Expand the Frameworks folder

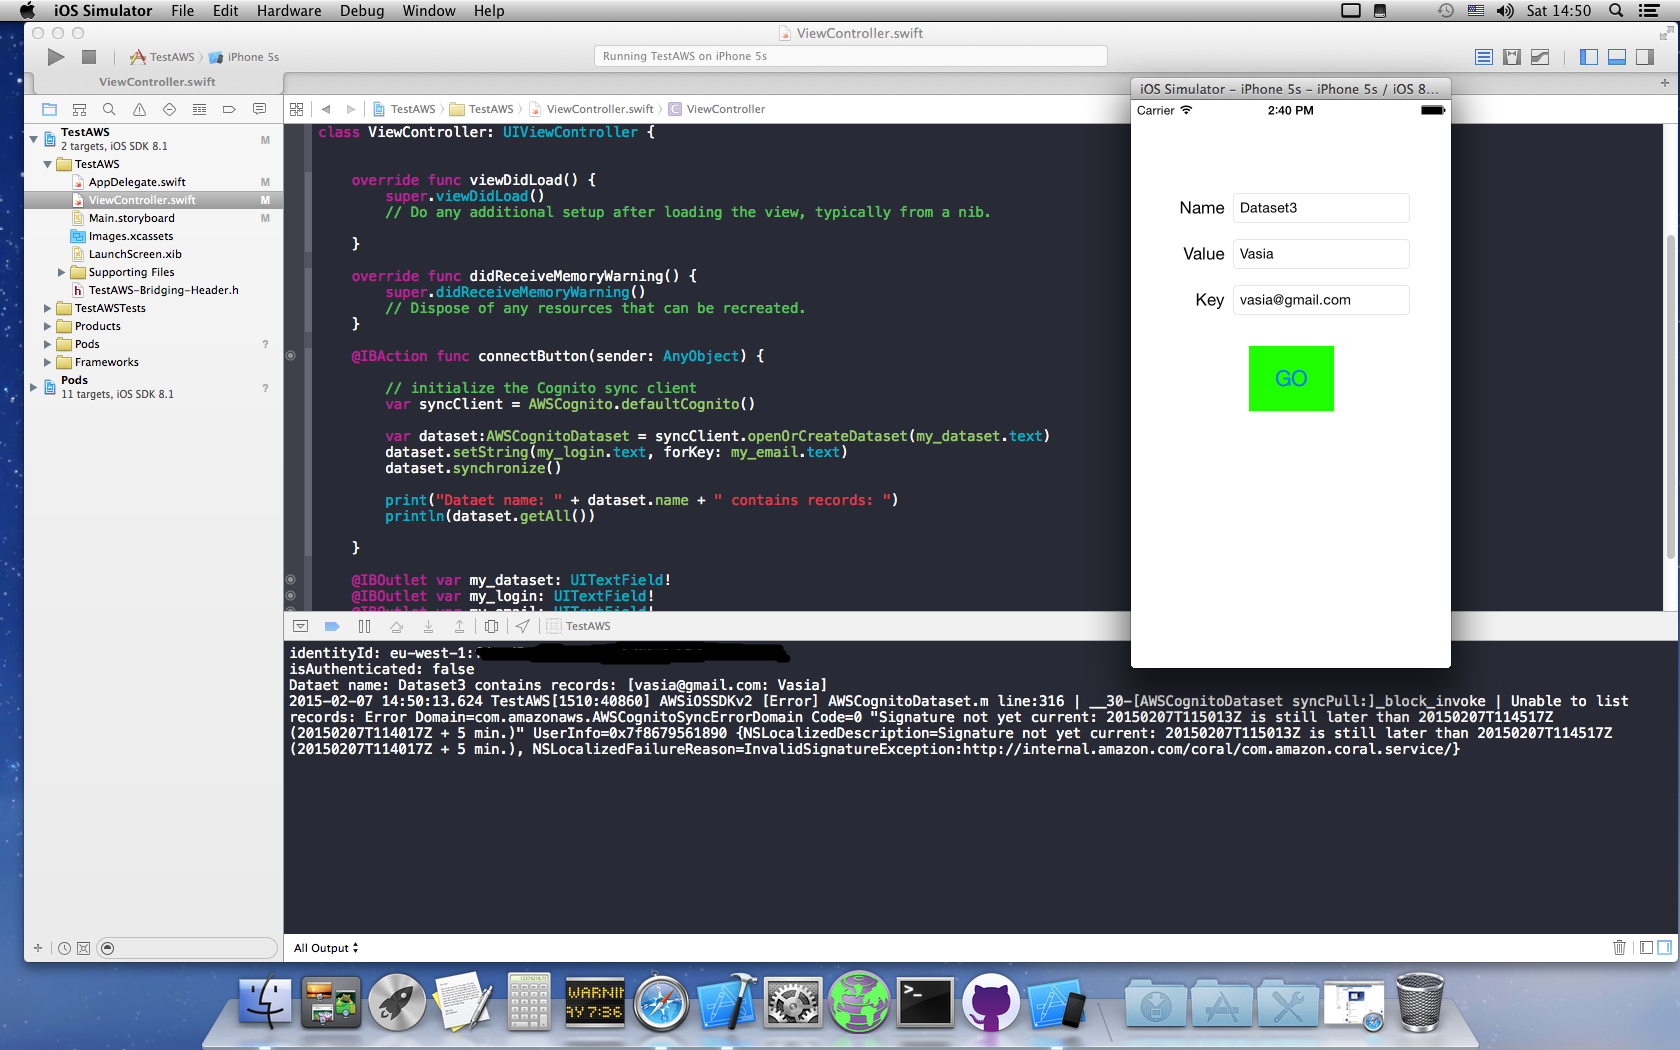click(x=47, y=362)
